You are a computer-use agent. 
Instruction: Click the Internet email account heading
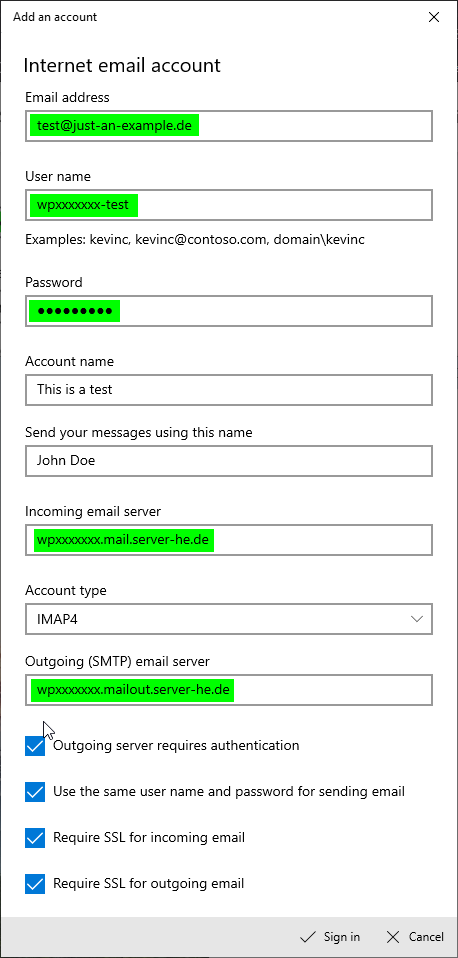click(122, 65)
